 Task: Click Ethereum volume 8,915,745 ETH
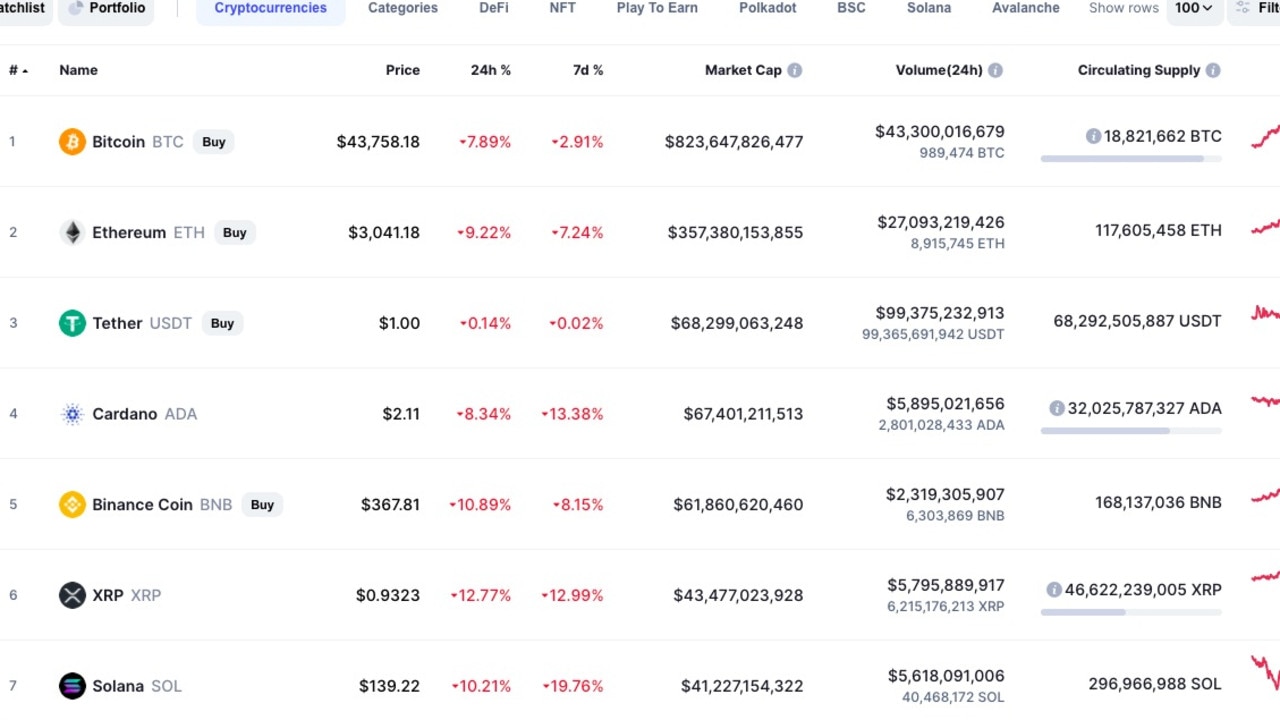tap(958, 243)
